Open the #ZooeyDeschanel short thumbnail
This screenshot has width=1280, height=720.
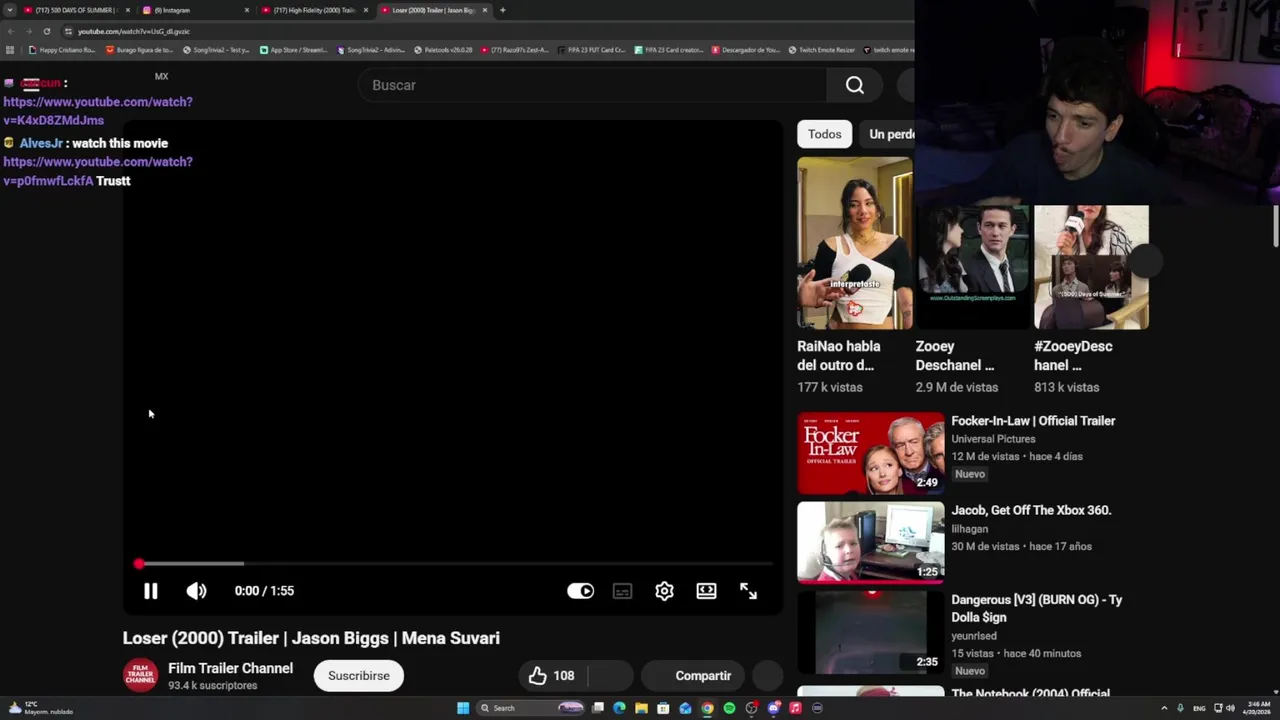click(x=1091, y=268)
